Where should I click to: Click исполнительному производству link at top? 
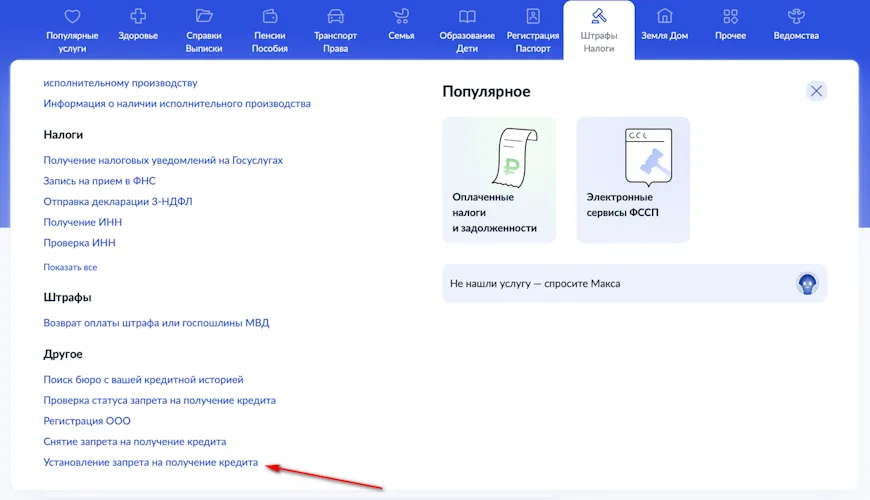click(120, 83)
